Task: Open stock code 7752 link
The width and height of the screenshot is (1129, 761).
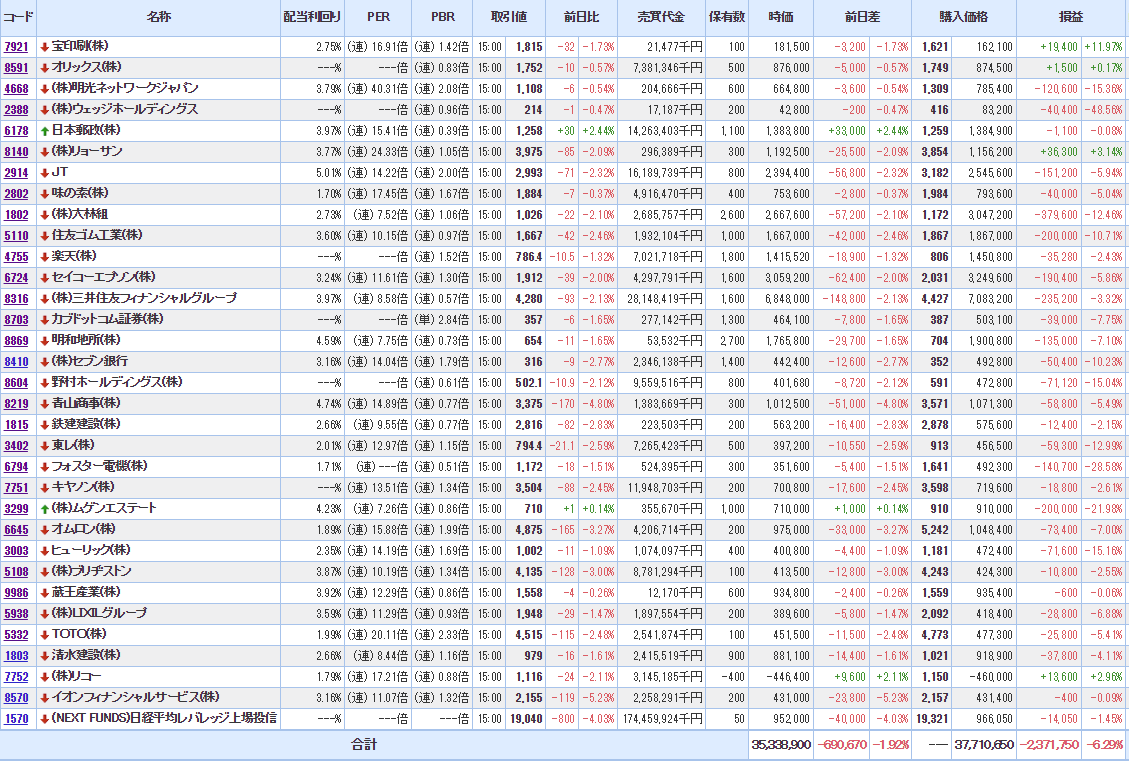Action: 16,677
